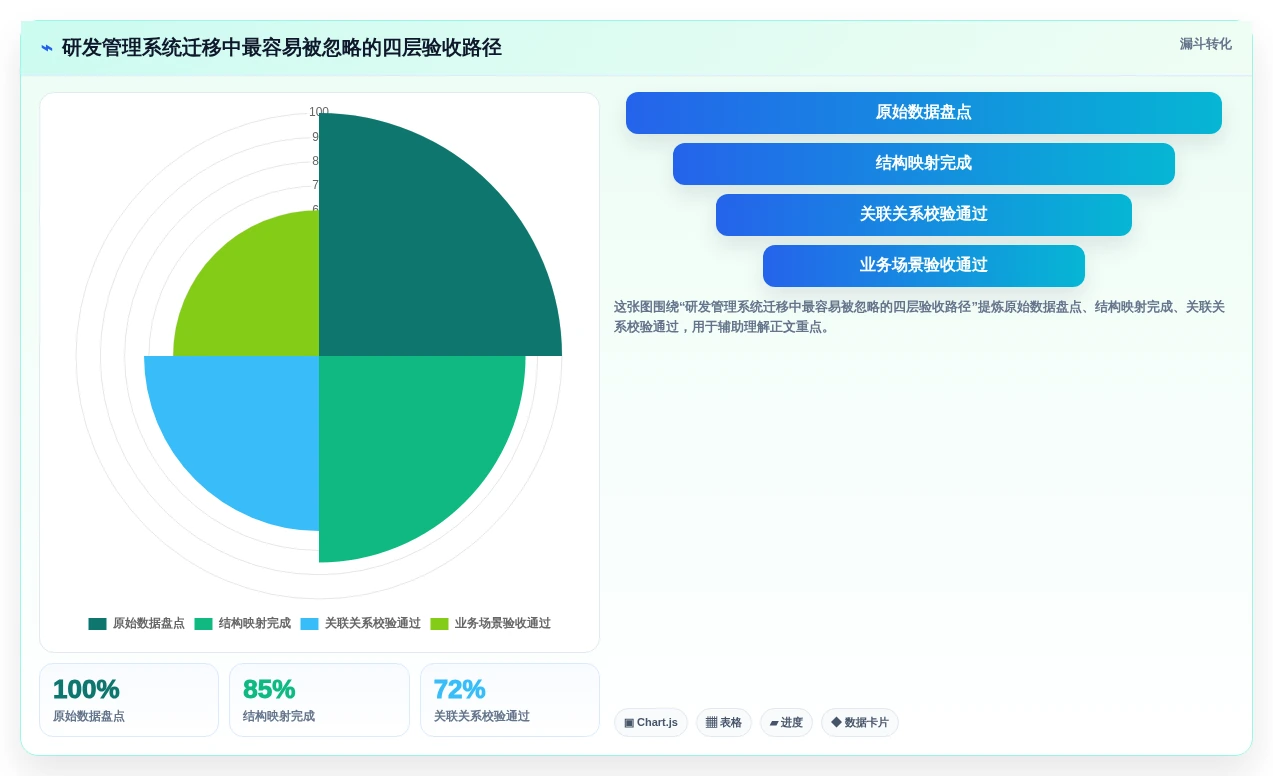Viewport: 1273px width, 776px height.
Task: Click the chart title 研发管理系统迁移 heading
Action: [x=282, y=48]
